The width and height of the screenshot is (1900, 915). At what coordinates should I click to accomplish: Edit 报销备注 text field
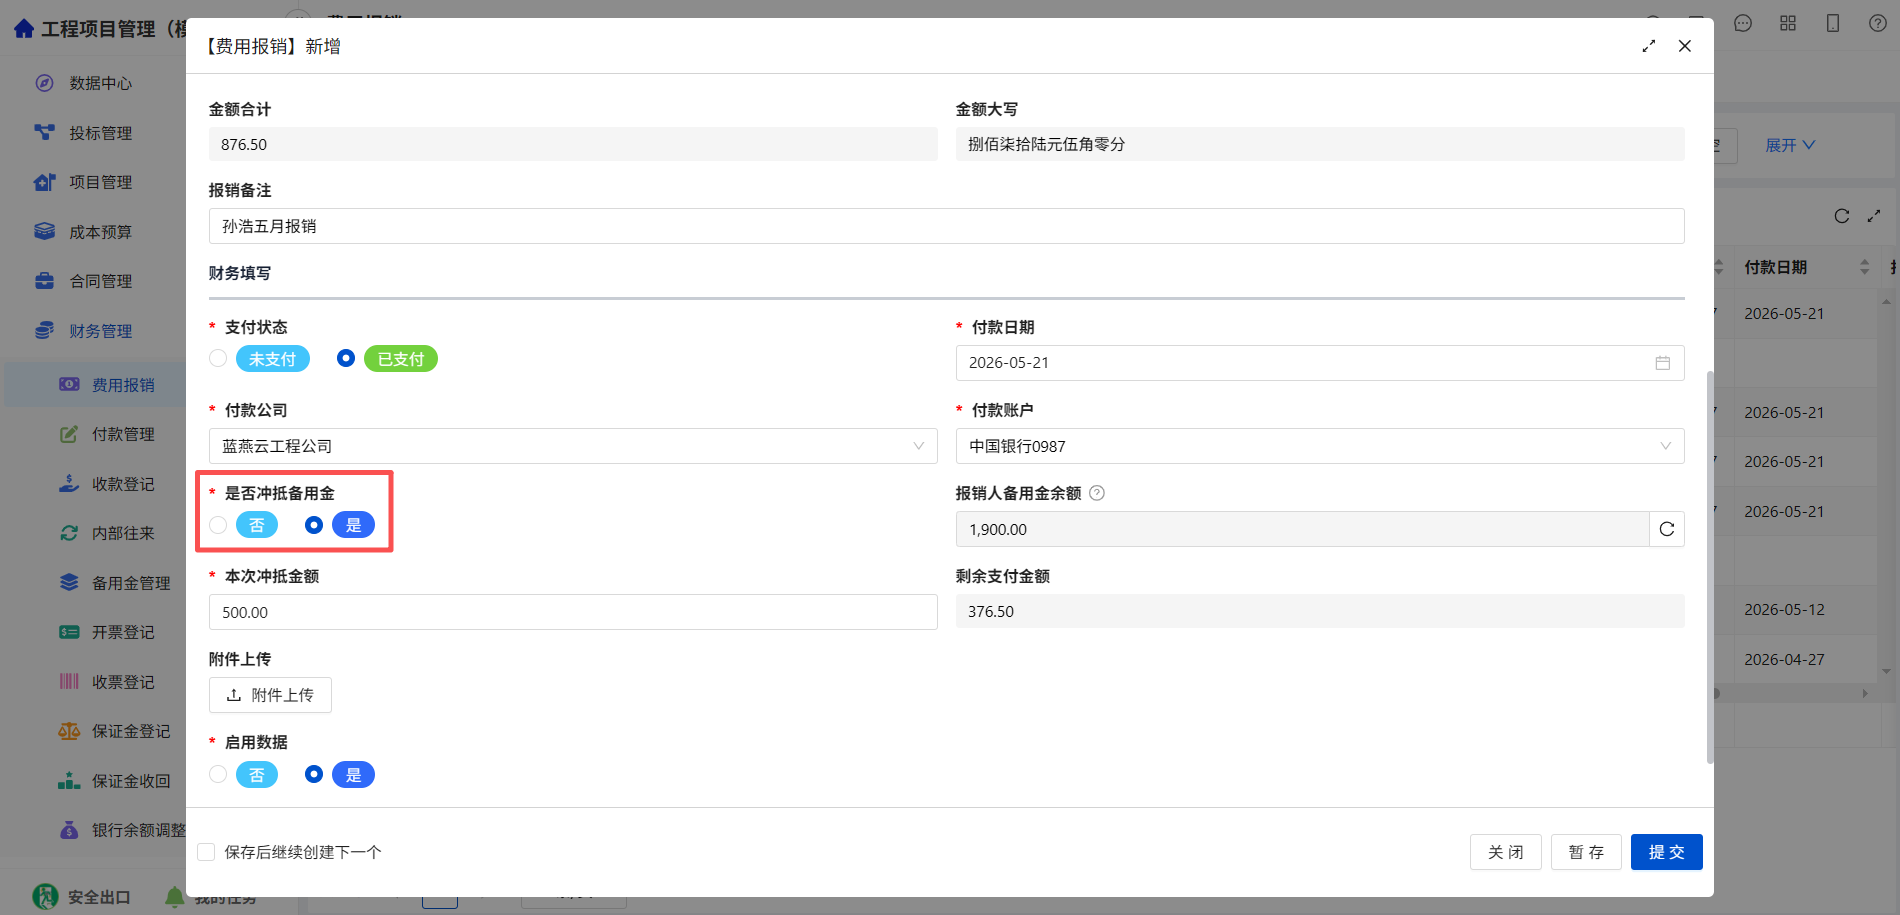(x=946, y=226)
